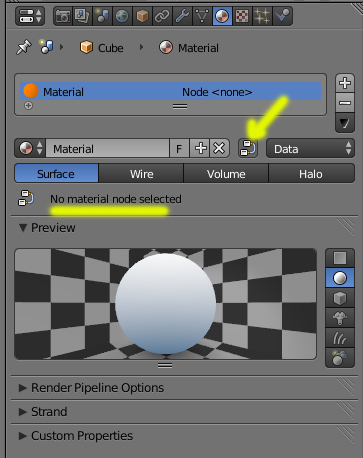Image resolution: width=363 pixels, height=458 pixels.
Task: Open the Object constraints chain tab
Action: [x=162, y=16]
